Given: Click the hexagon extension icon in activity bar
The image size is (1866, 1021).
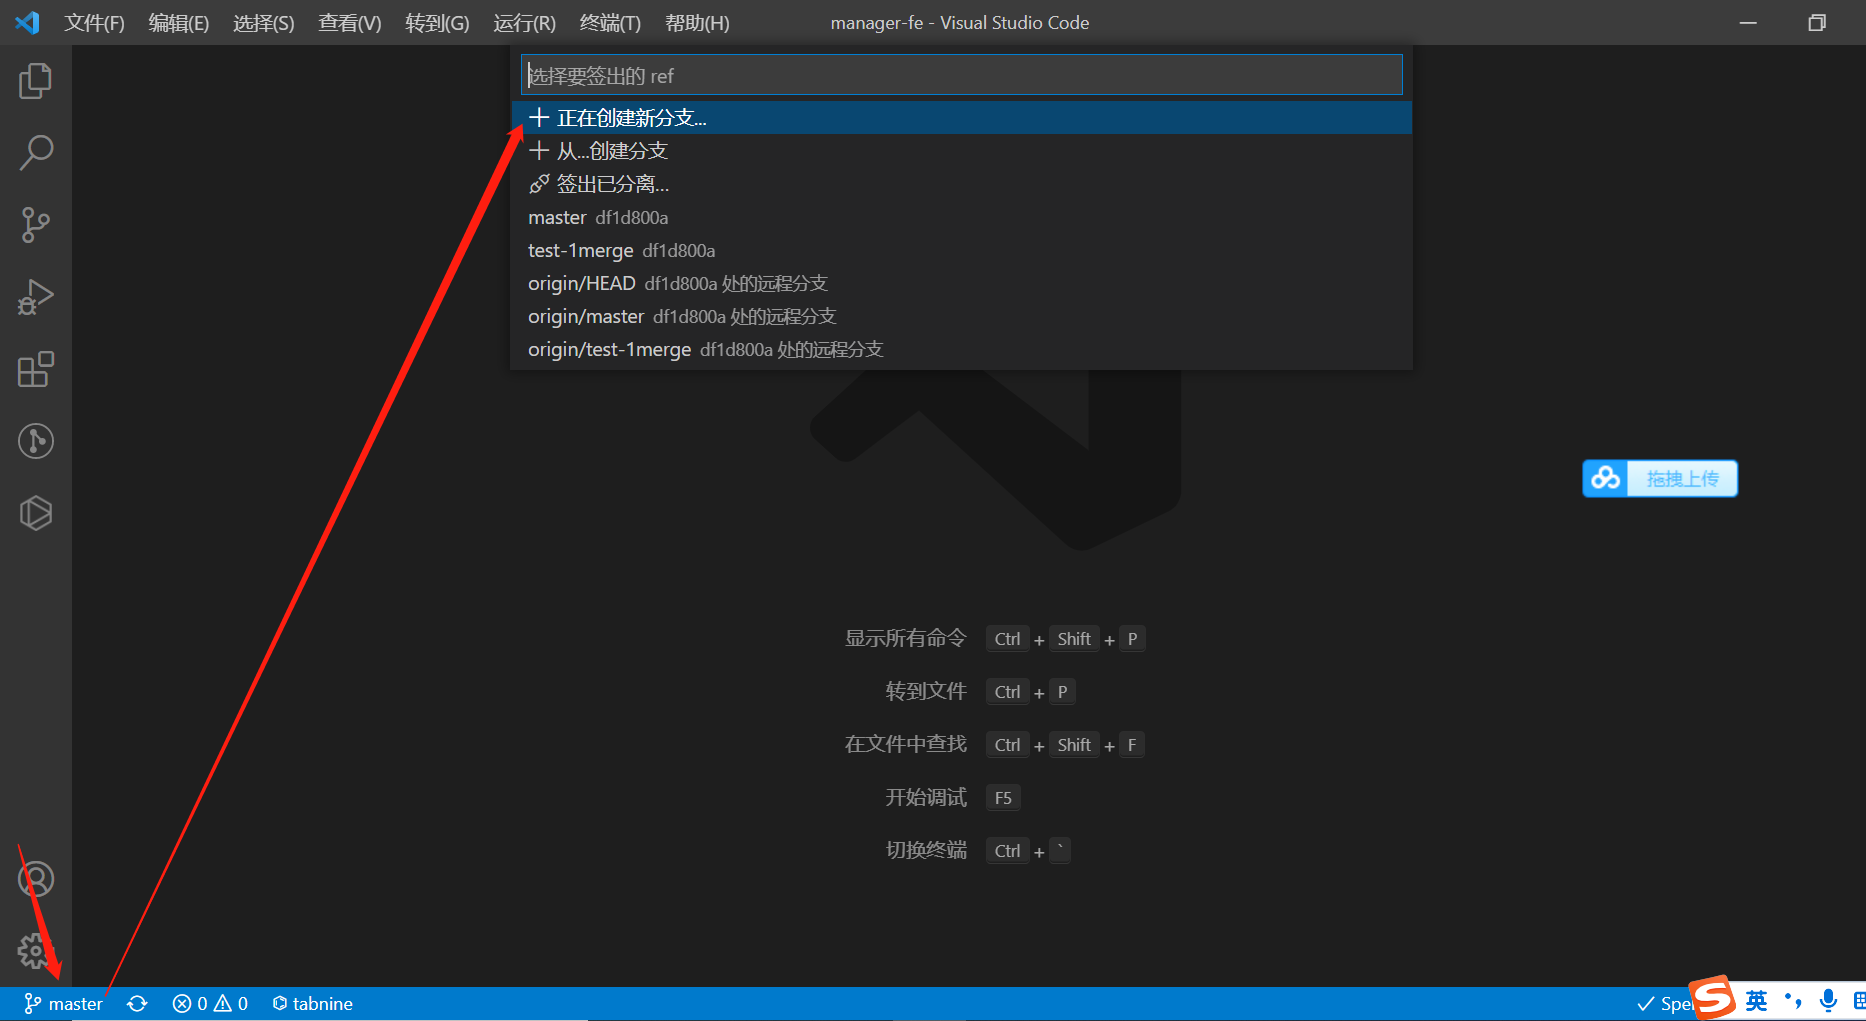Looking at the screenshot, I should click(x=36, y=513).
